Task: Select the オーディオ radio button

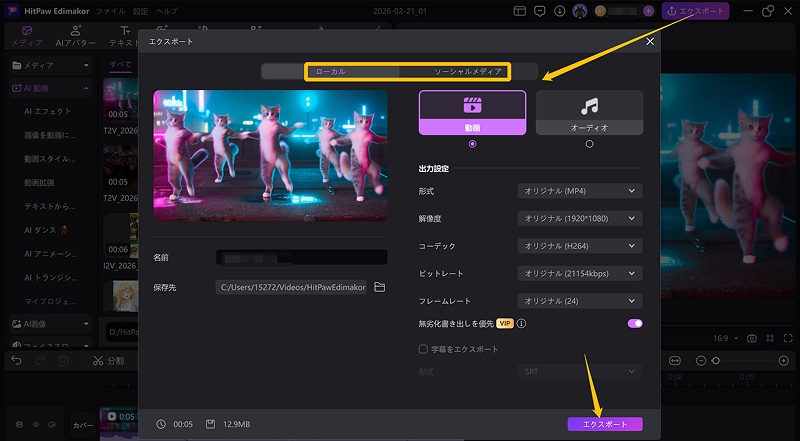Action: pyautogui.click(x=589, y=144)
